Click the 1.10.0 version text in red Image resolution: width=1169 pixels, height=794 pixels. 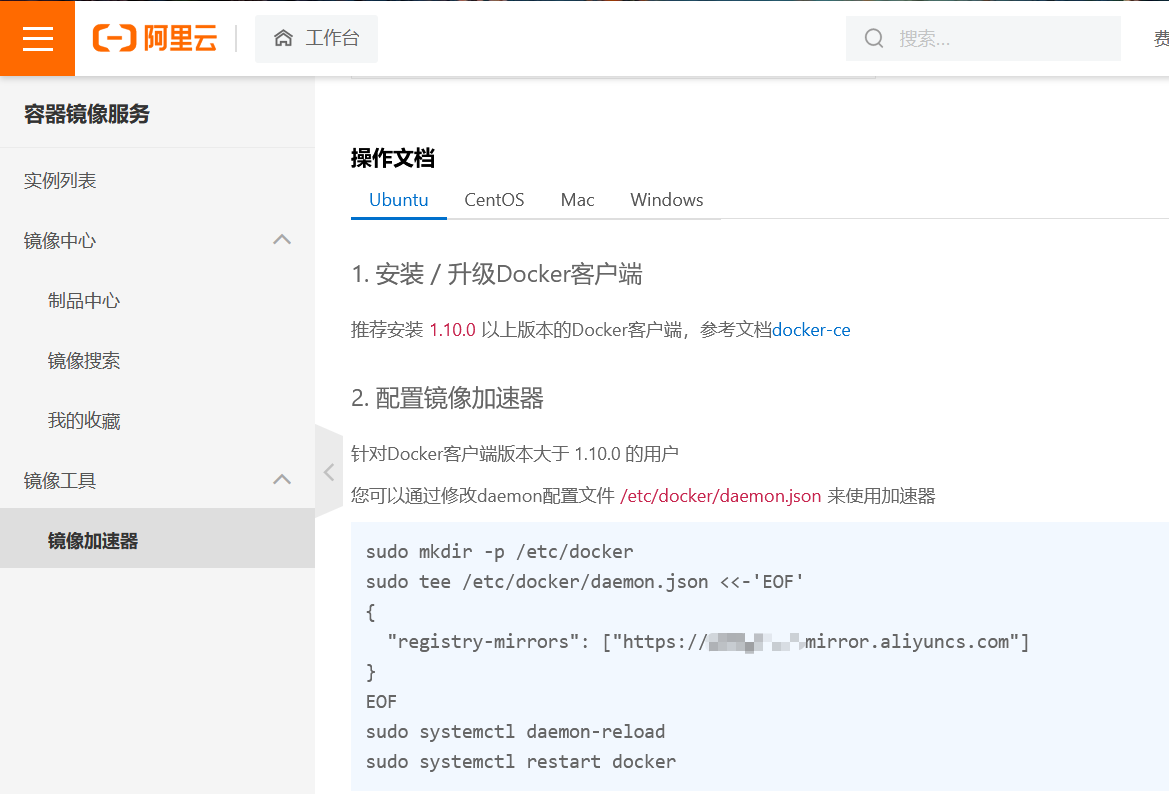[453, 330]
